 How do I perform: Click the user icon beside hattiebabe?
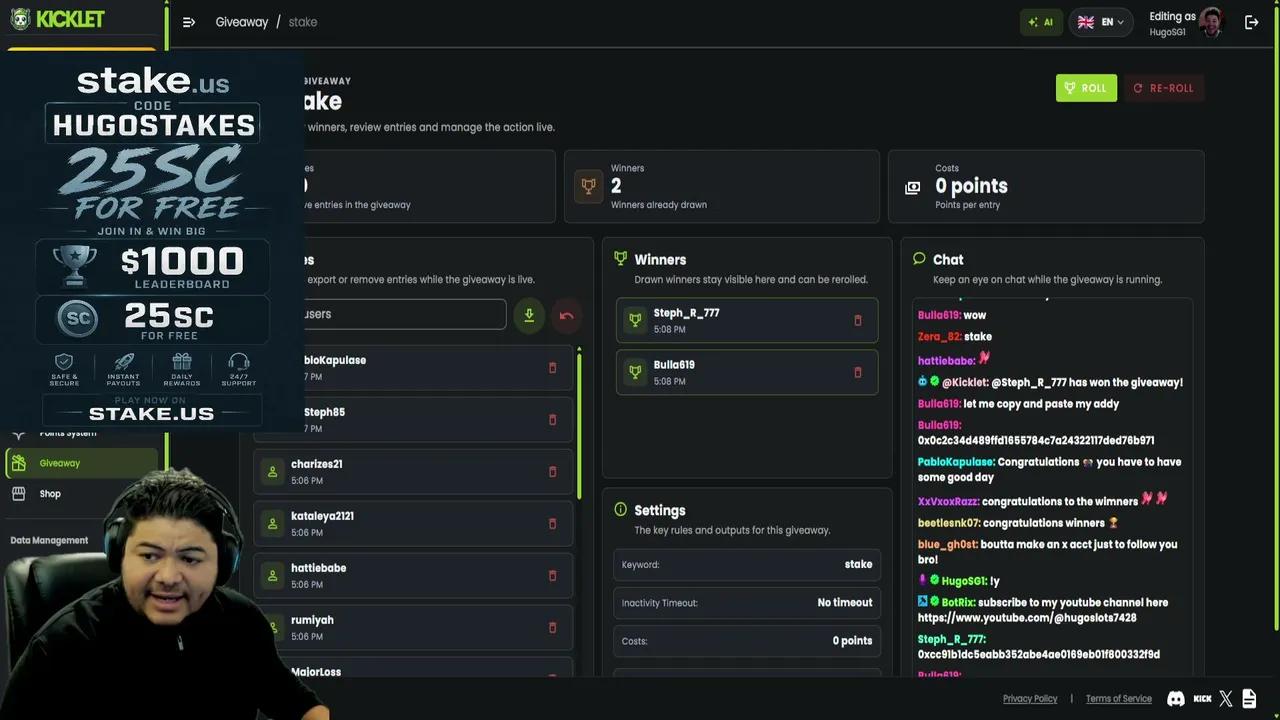272,576
